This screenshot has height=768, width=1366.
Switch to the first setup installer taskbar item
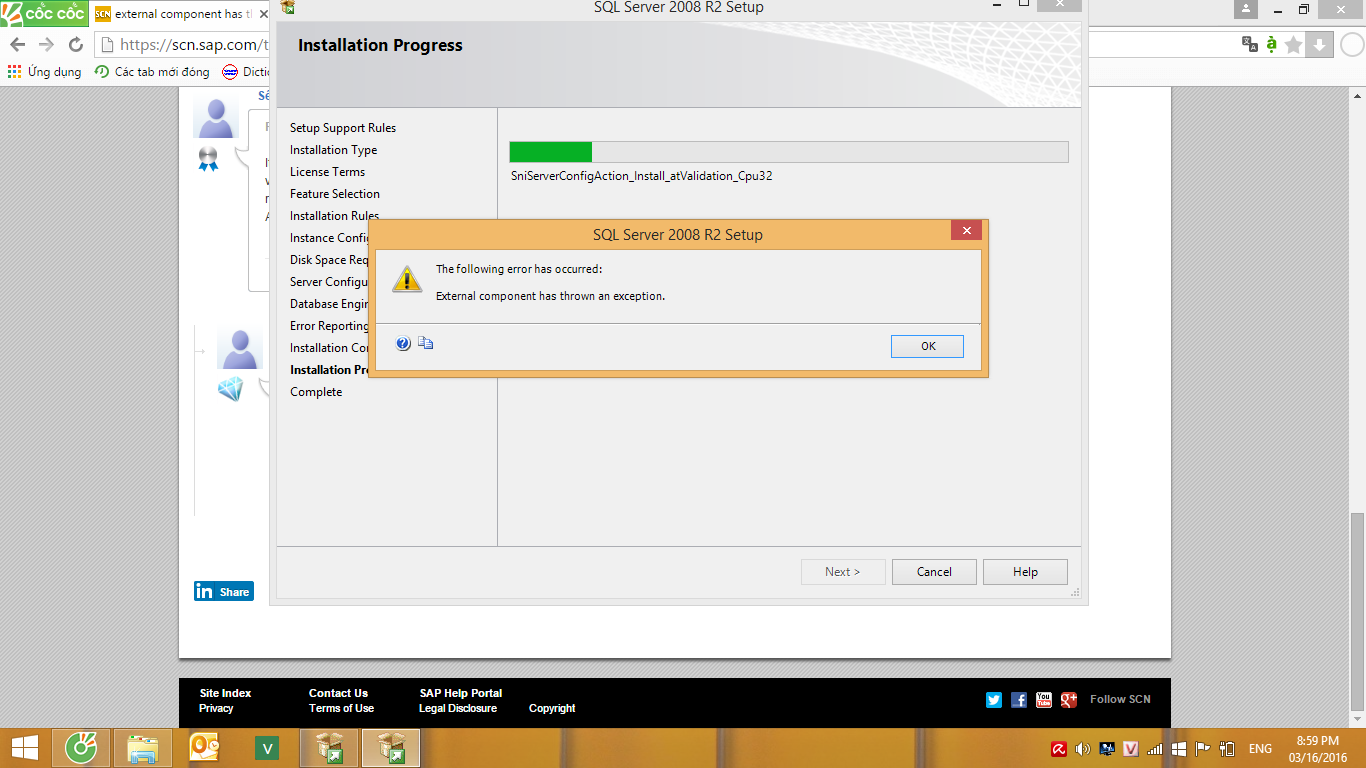pyautogui.click(x=329, y=748)
